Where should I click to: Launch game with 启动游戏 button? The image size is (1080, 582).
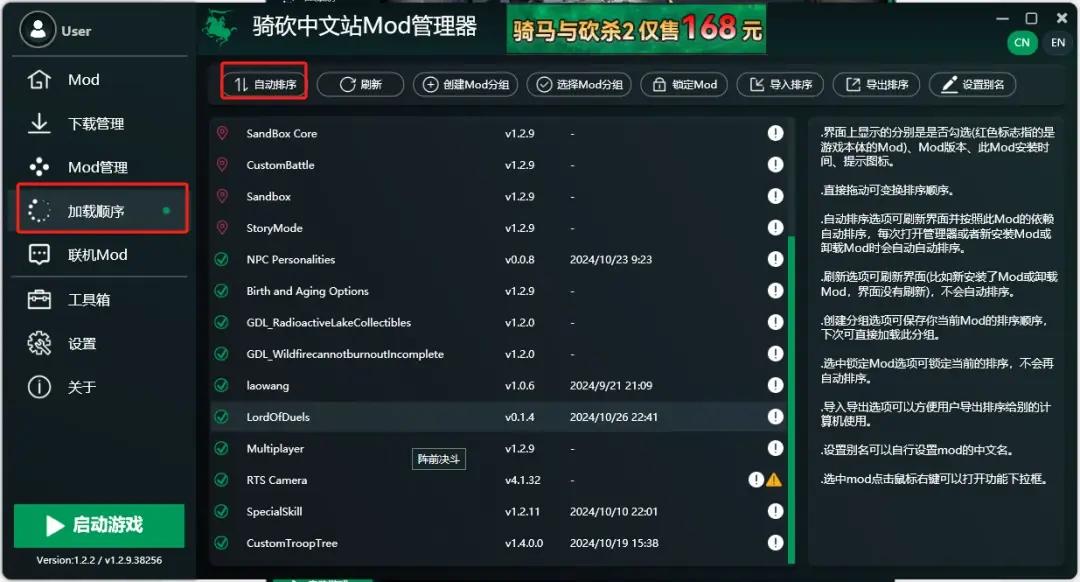click(x=99, y=526)
